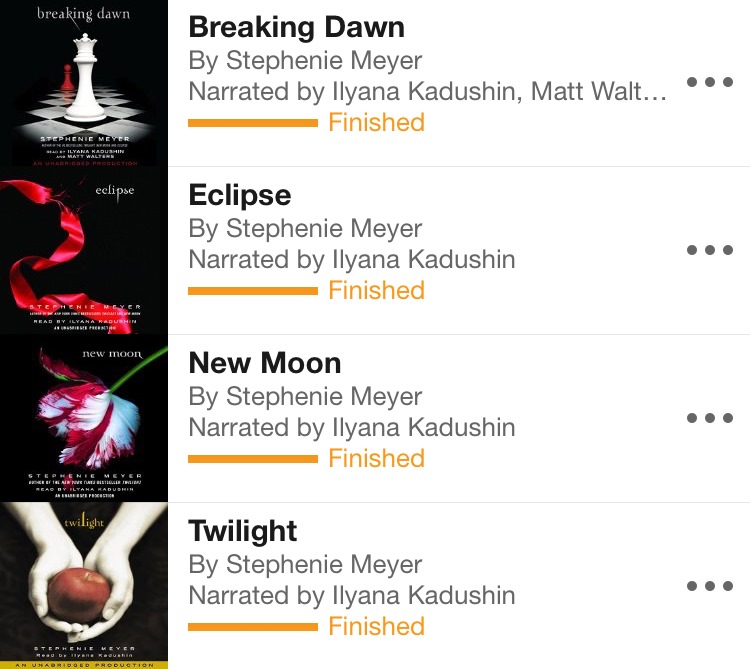Viewport: 750px width, 669px height.
Task: Click Breaking Dawn's orange progress bar
Action: (253, 123)
